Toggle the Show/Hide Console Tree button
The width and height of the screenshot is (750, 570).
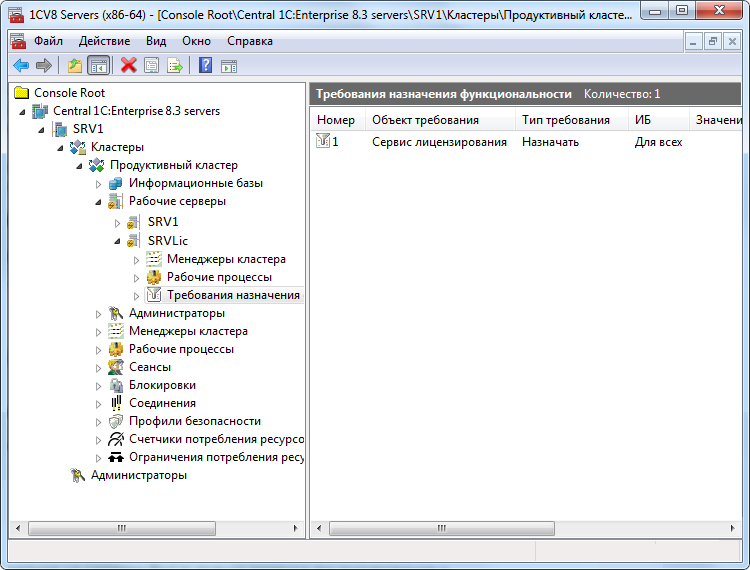click(98, 65)
